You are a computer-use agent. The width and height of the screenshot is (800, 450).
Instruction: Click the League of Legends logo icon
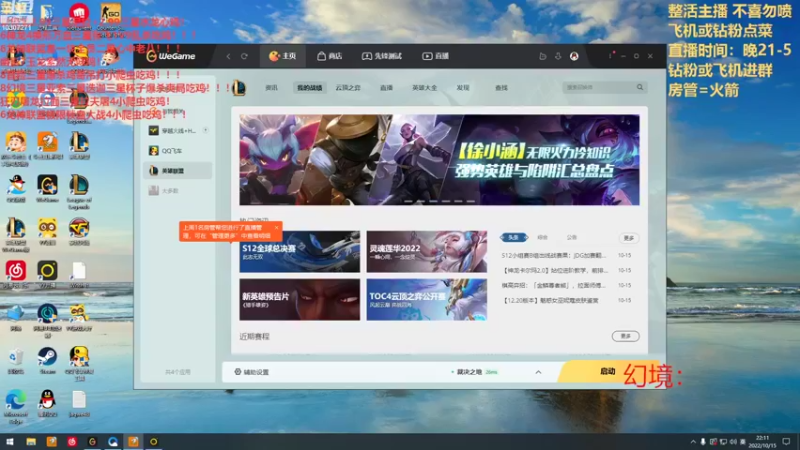pyautogui.click(x=239, y=88)
